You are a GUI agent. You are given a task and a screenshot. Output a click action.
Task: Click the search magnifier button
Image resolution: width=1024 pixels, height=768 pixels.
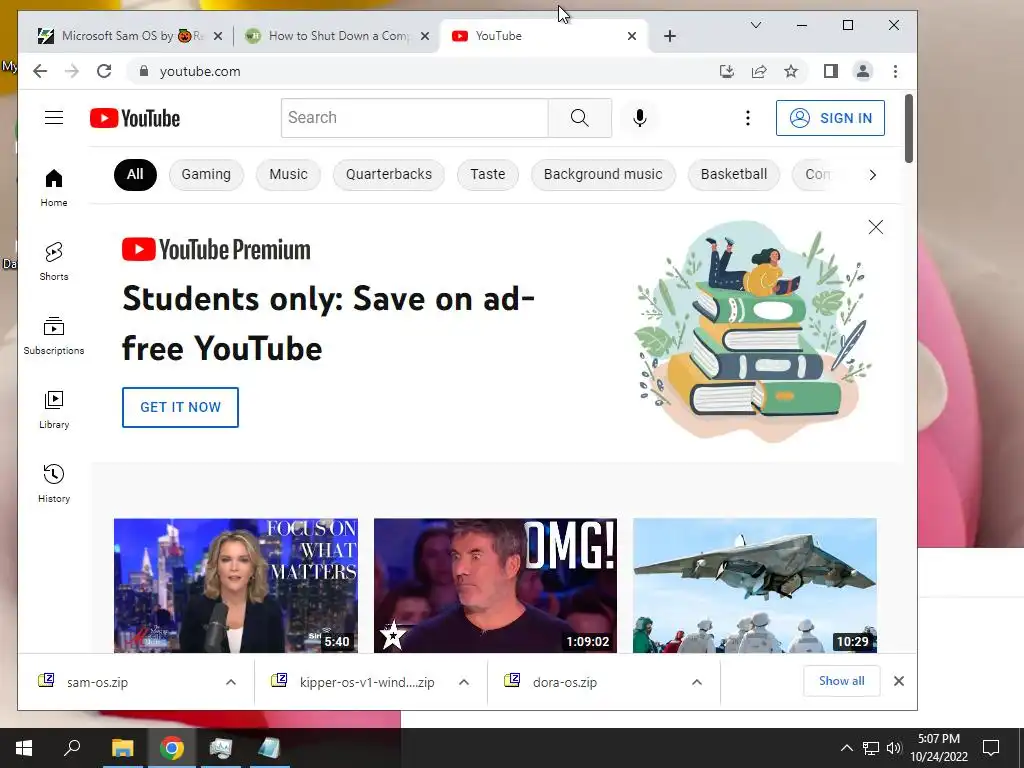(579, 118)
